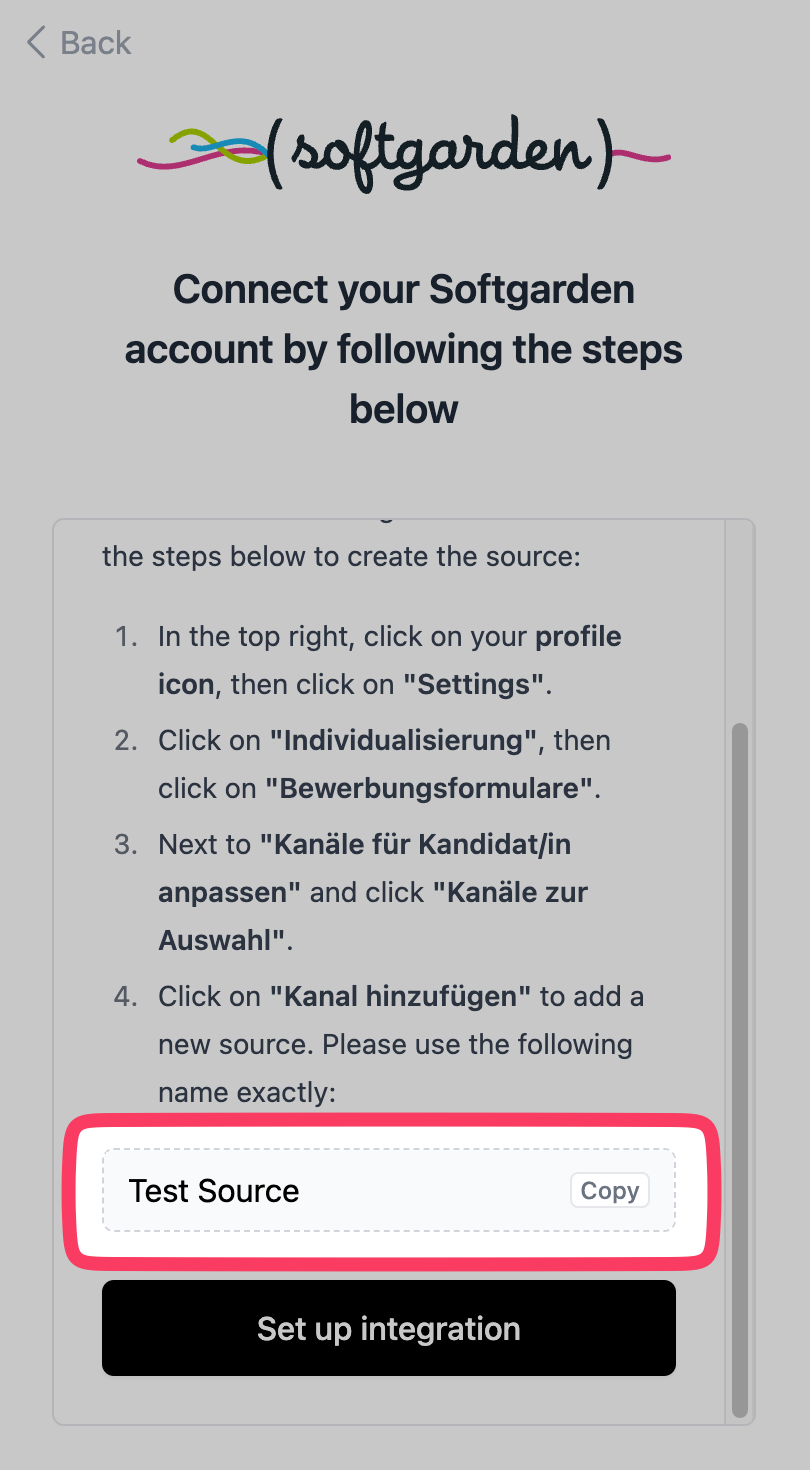Click the Softgarden logo
The width and height of the screenshot is (810, 1470).
[404, 153]
